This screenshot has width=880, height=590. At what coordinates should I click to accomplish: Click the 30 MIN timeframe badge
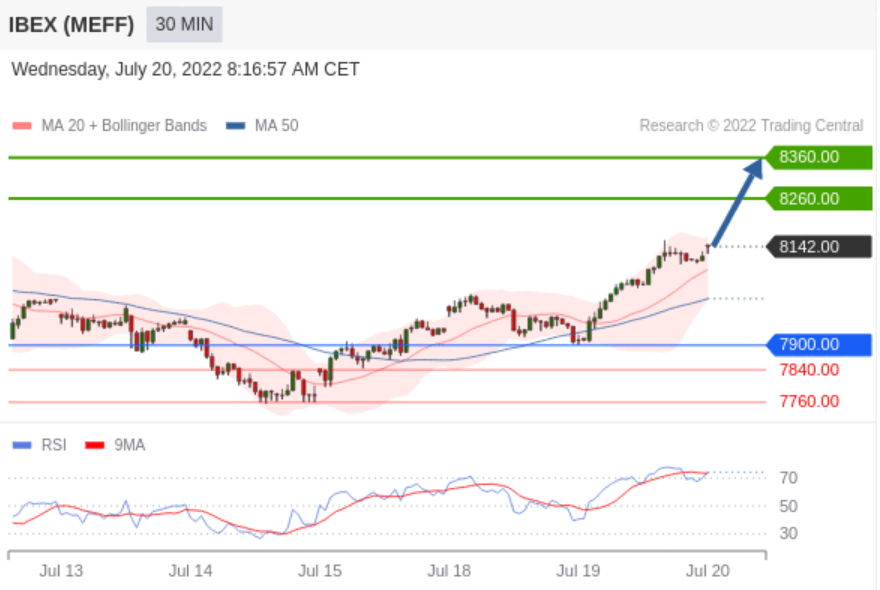coord(184,24)
